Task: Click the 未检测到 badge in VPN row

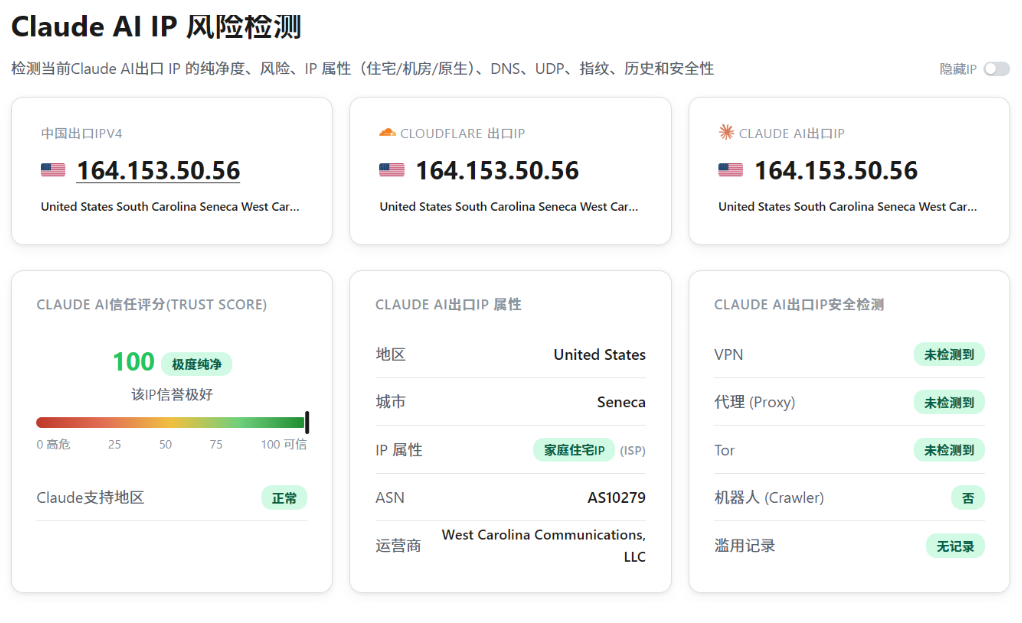Action: [949, 355]
